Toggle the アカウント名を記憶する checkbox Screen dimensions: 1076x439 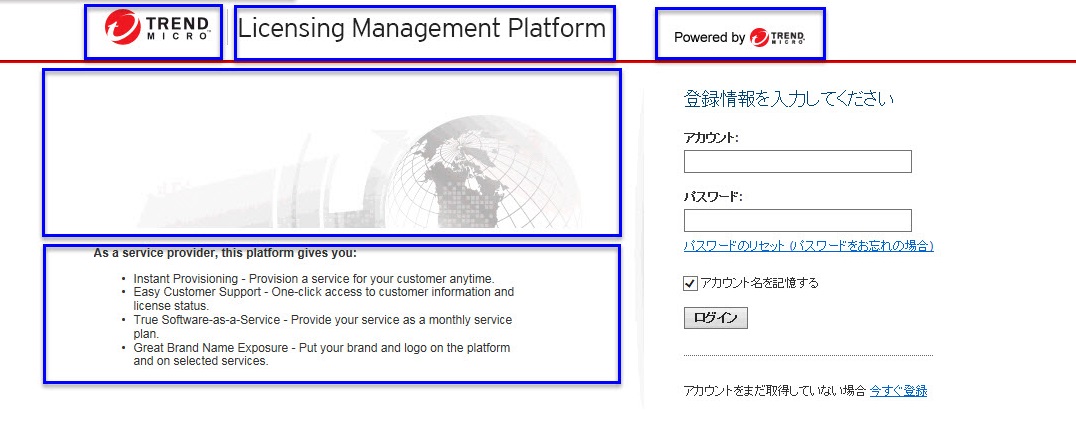coord(690,283)
